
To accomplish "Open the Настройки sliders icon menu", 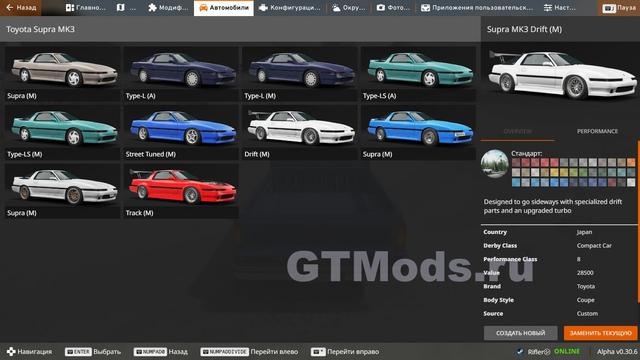I will (x=560, y=8).
